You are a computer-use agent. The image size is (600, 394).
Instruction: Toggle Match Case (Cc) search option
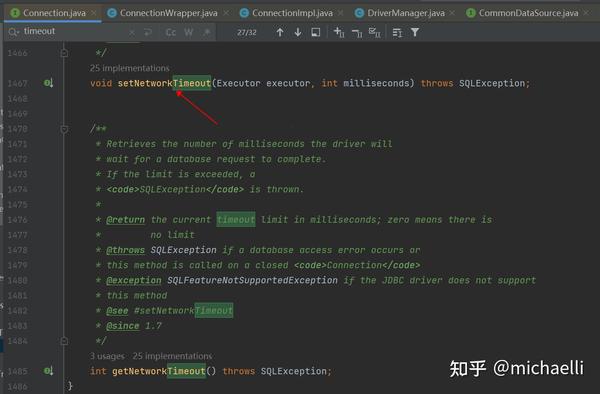[171, 33]
